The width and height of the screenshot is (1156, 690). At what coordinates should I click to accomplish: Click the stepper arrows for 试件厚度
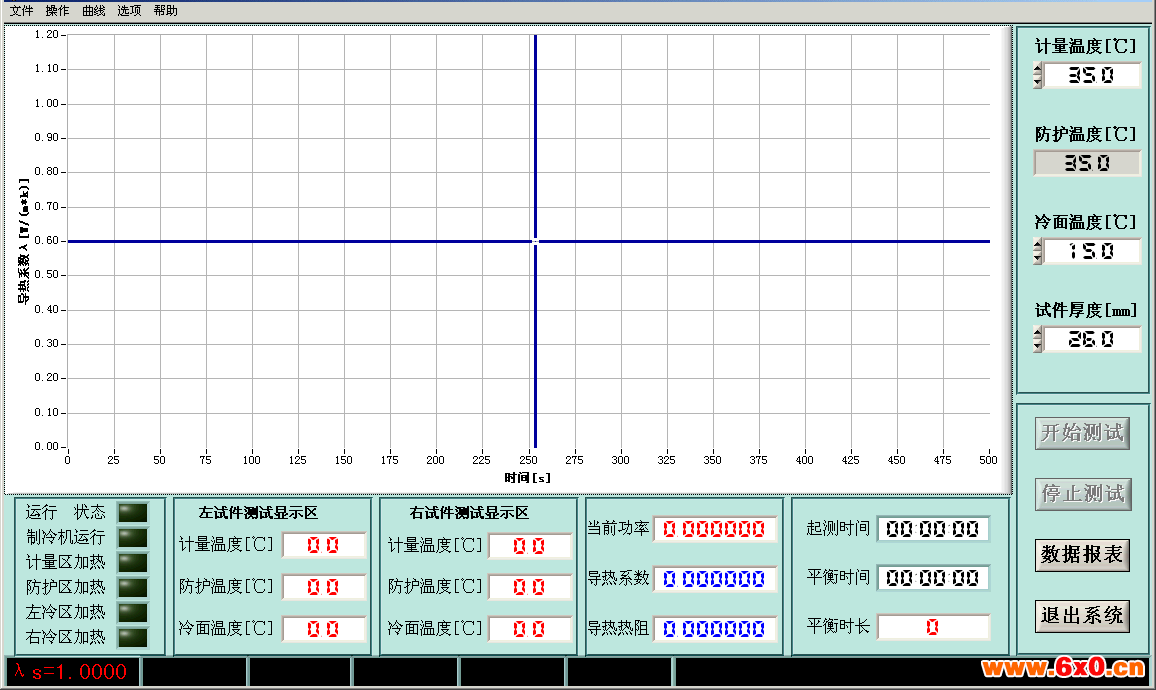(x=1038, y=339)
